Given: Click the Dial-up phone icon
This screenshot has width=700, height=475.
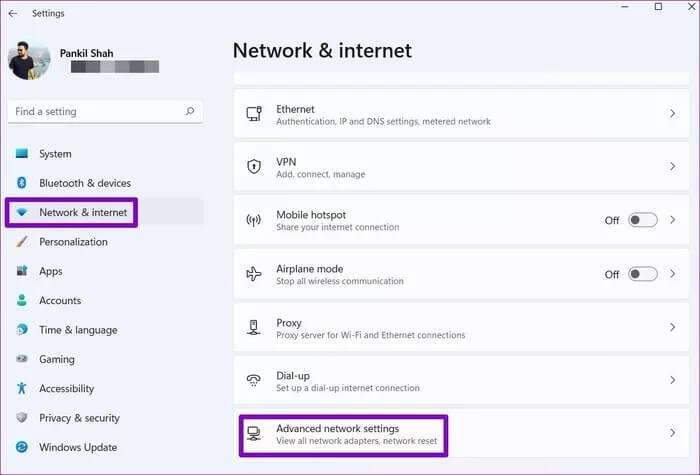Looking at the screenshot, I should pos(254,380).
